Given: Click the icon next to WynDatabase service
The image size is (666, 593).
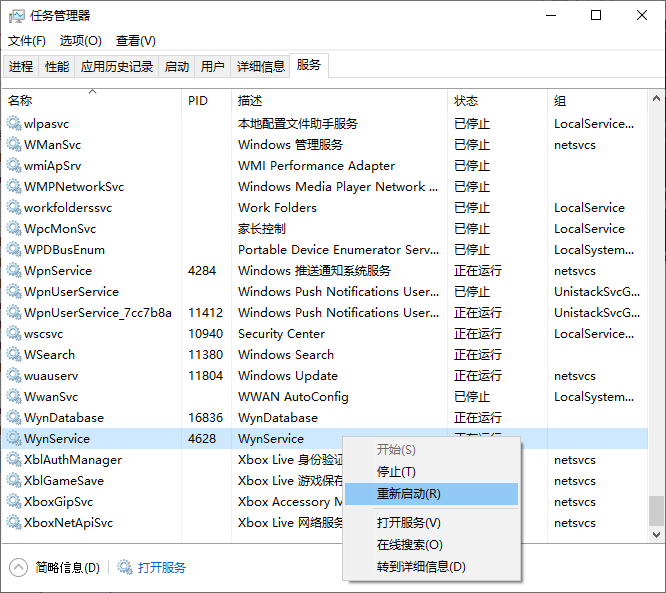Looking at the screenshot, I should pos(14,418).
